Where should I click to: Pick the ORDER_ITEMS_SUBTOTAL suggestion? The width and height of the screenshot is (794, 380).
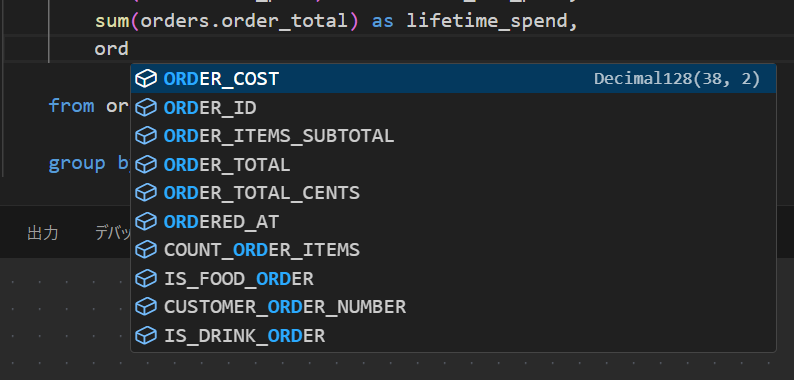coord(453,136)
